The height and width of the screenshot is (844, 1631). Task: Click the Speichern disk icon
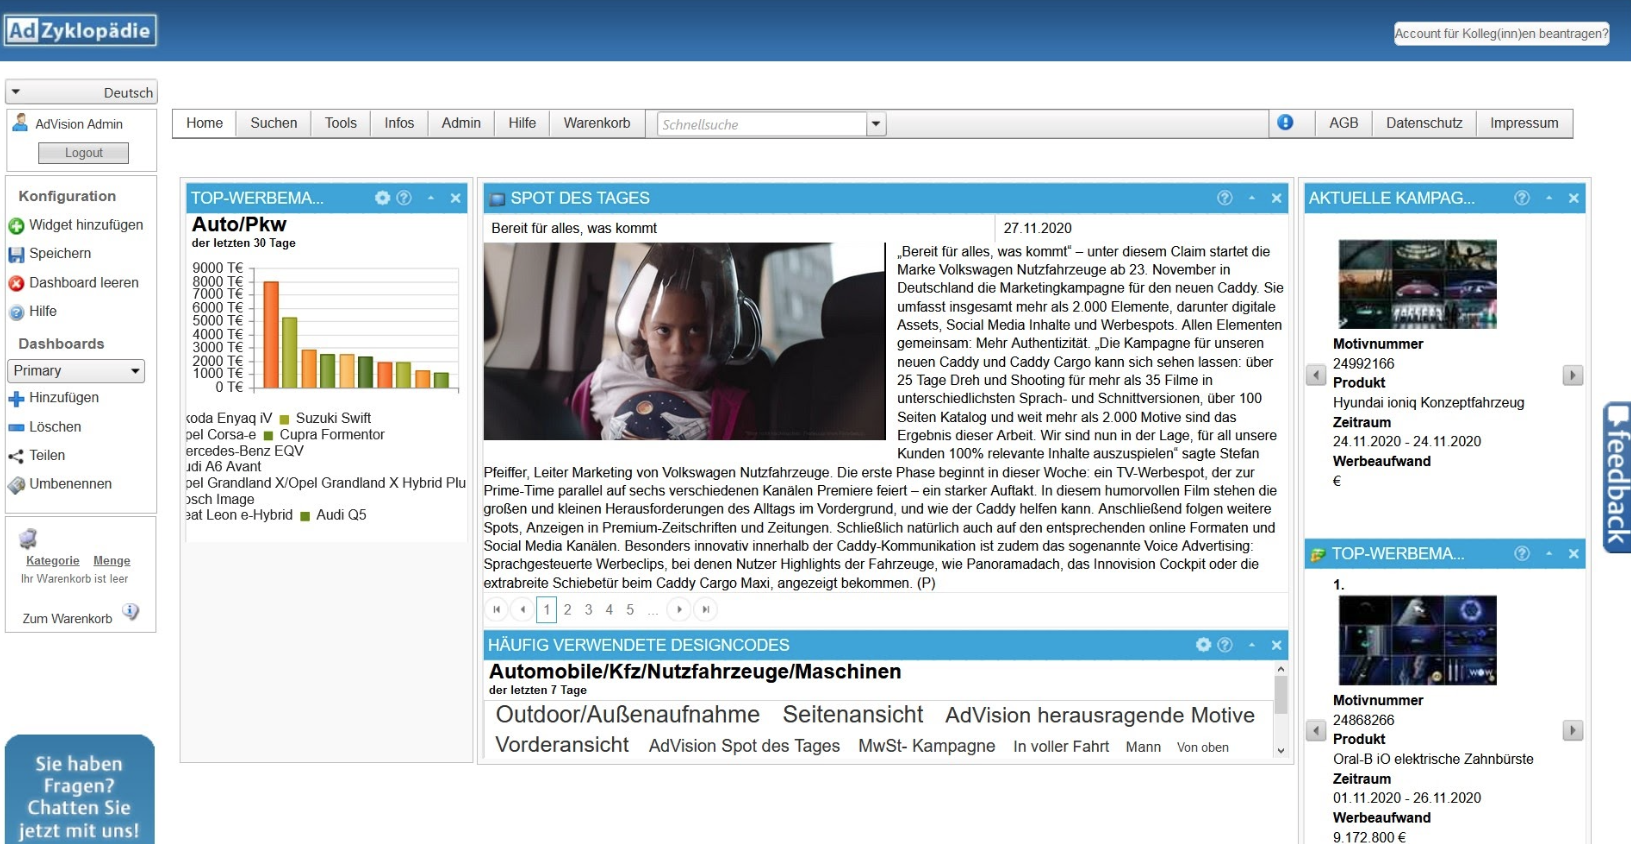(16, 255)
